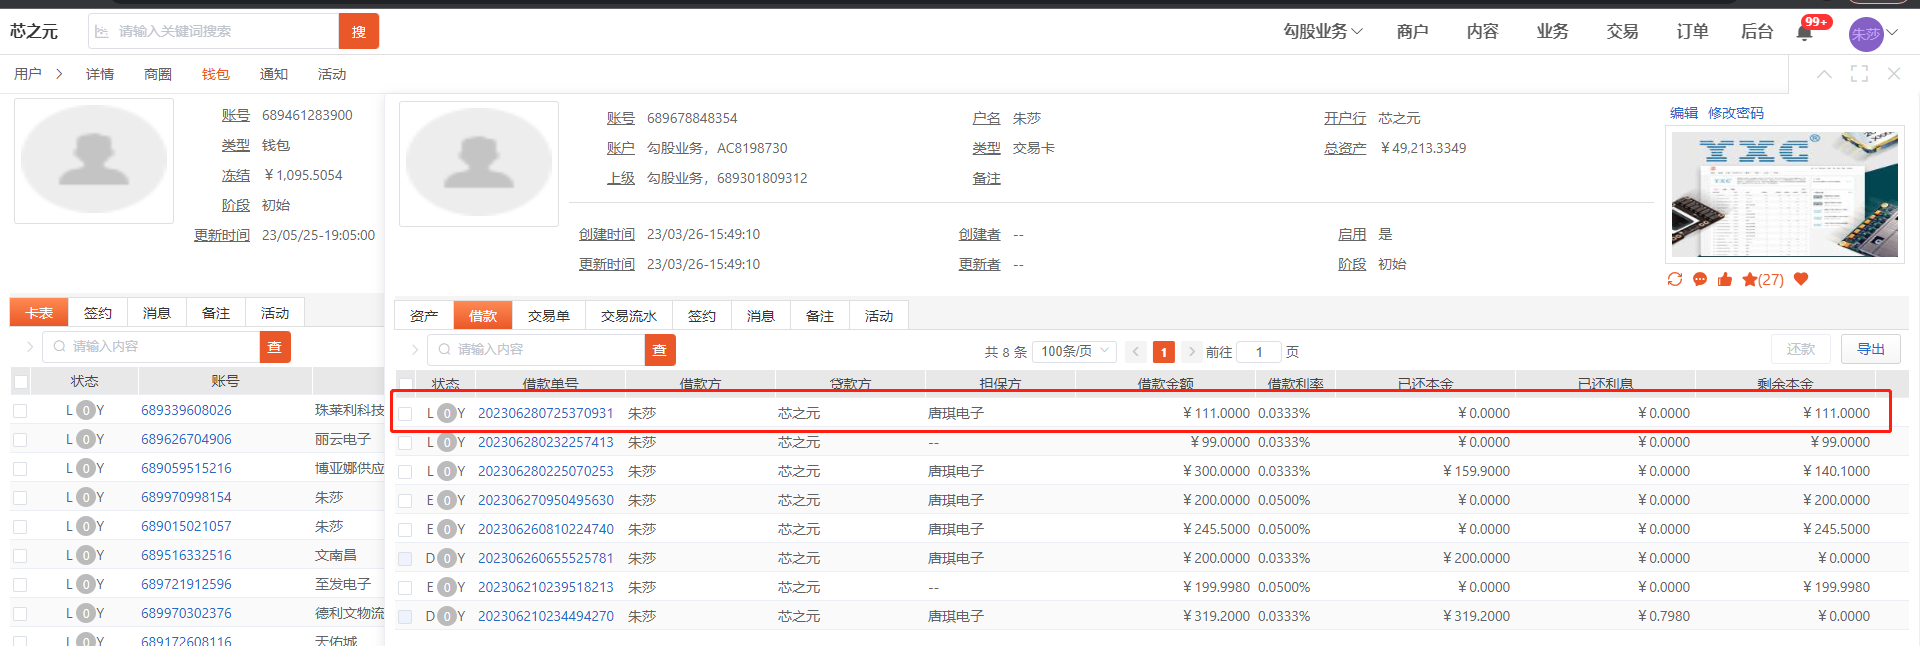Image resolution: width=1920 pixels, height=646 pixels.
Task: Tick the checkbox for loan 20230628022507​0253
Action: click(x=405, y=471)
